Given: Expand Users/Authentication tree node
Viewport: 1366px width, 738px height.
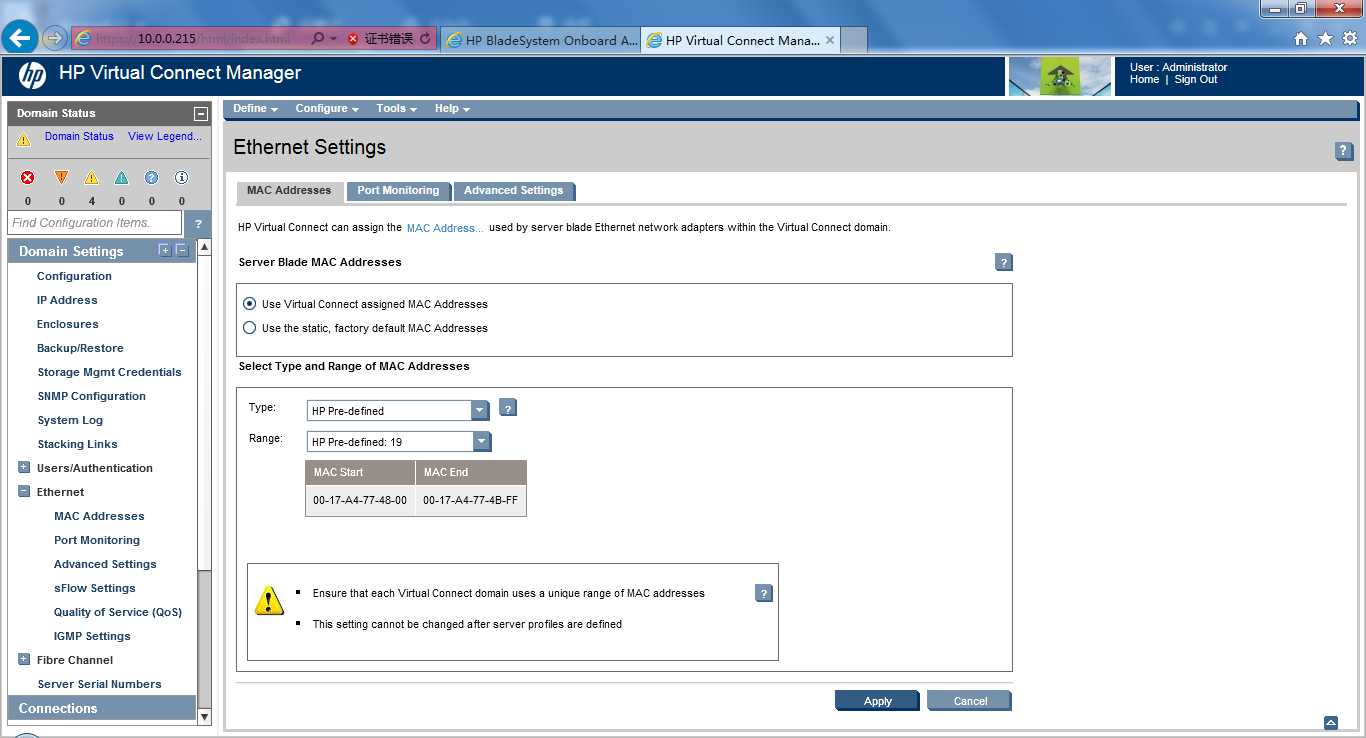Looking at the screenshot, I should pyautogui.click(x=24, y=468).
